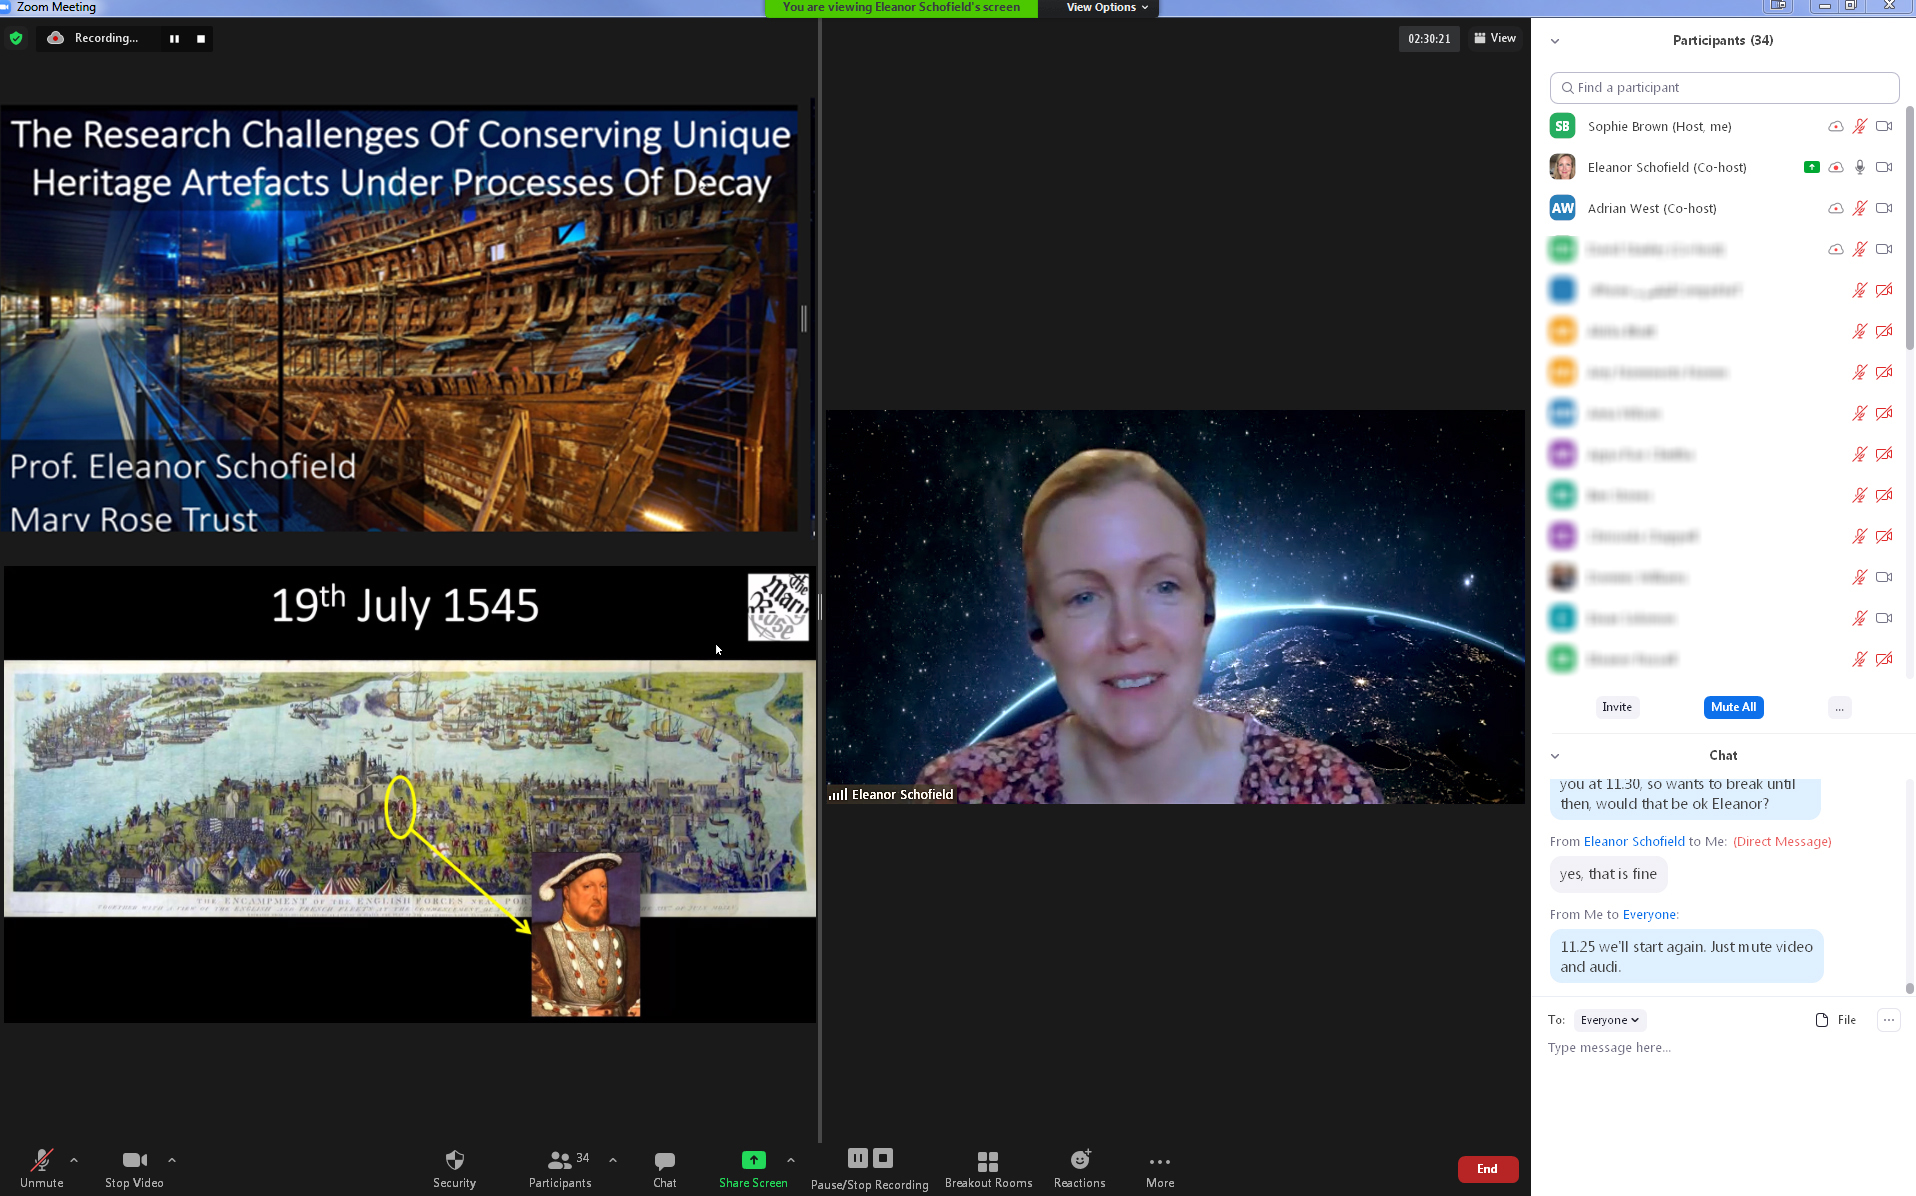The width and height of the screenshot is (1916, 1196).
Task: Click the Mute All button
Action: tap(1732, 707)
